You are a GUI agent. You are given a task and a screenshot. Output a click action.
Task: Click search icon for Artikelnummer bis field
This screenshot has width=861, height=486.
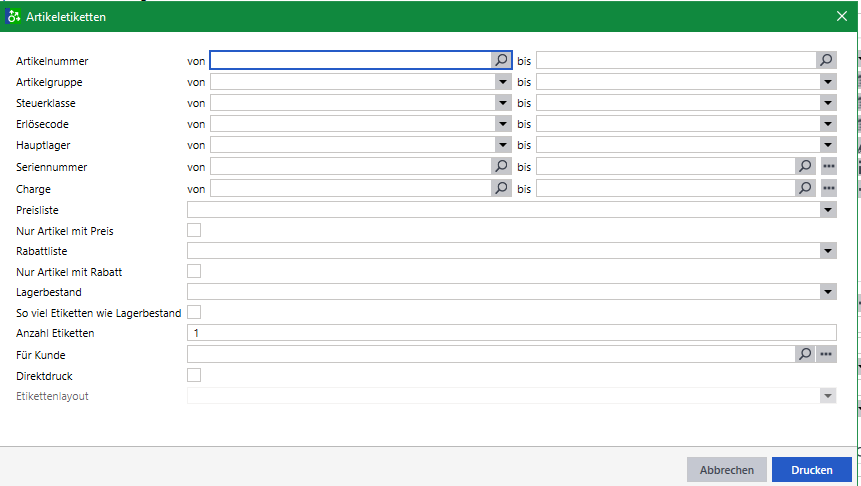pos(826,61)
